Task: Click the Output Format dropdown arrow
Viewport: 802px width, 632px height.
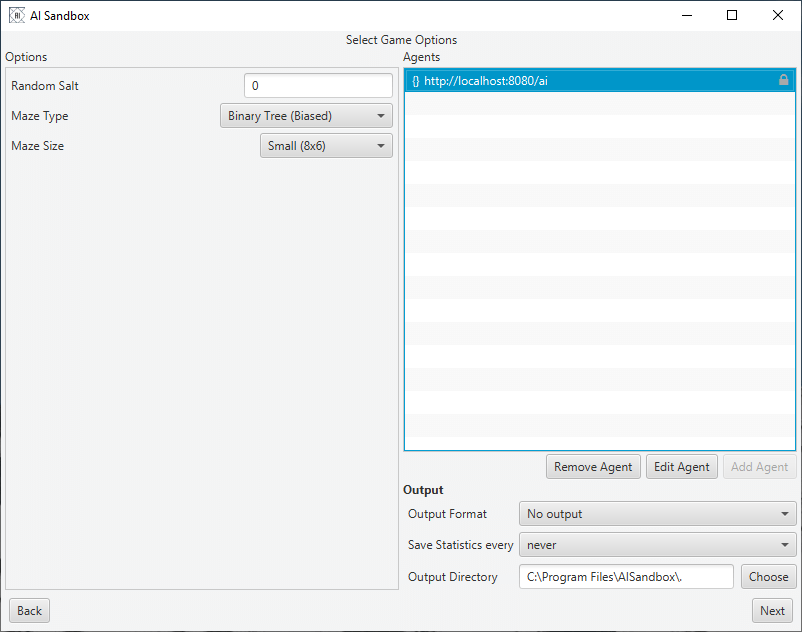Action: coord(785,513)
